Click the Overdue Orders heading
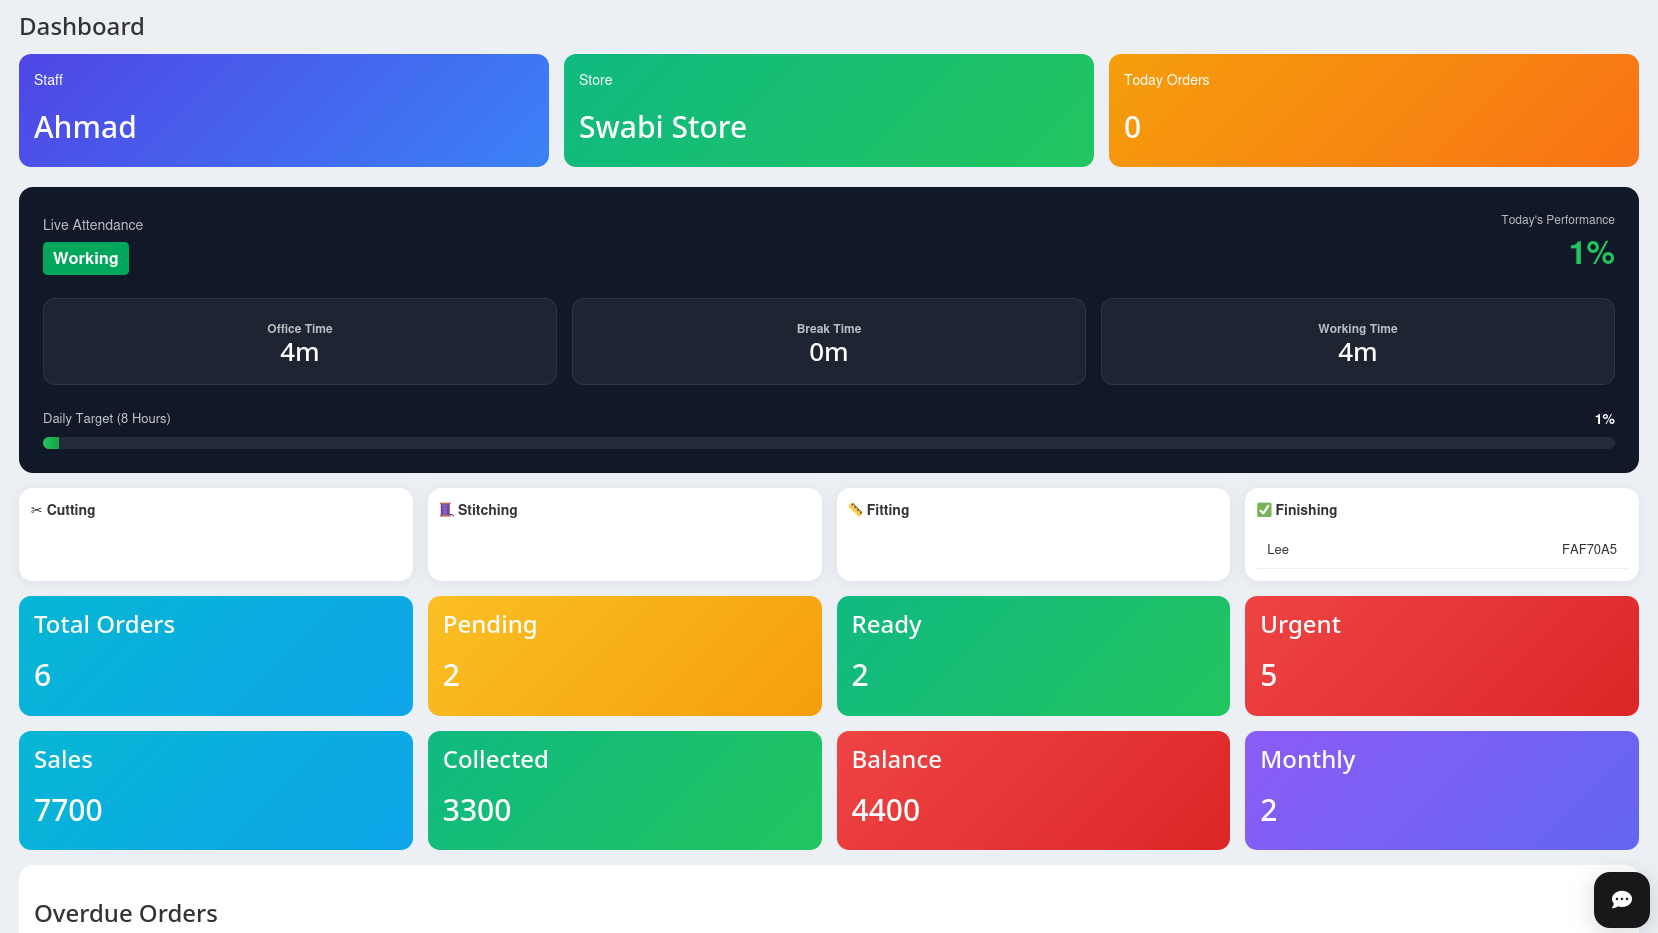Screen dimensions: 1658x933 pos(126,914)
